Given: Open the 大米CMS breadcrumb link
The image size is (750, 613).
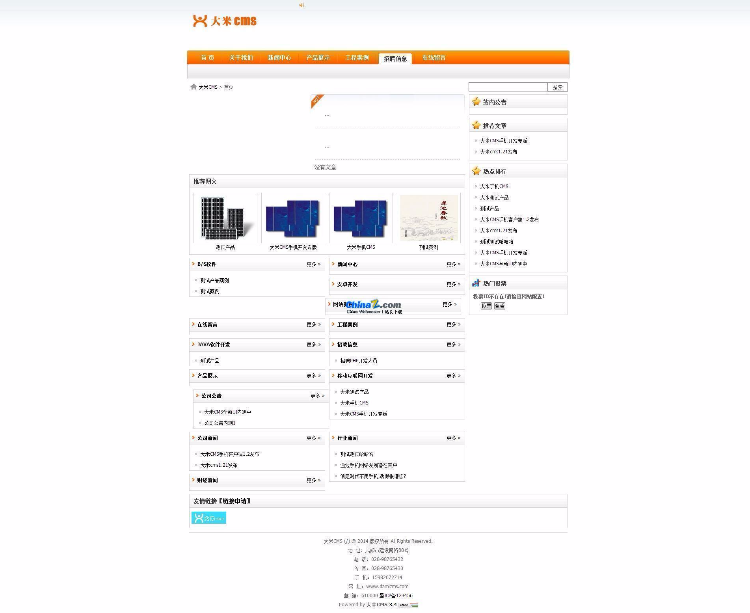Looking at the screenshot, I should click(208, 87).
